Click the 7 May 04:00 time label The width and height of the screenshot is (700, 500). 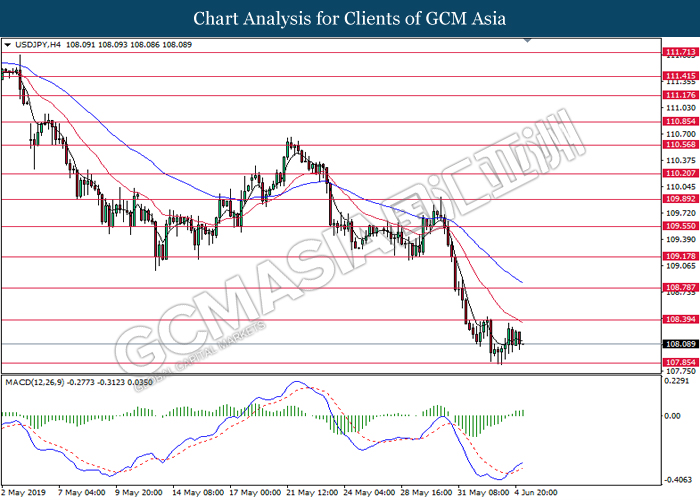click(x=81, y=492)
